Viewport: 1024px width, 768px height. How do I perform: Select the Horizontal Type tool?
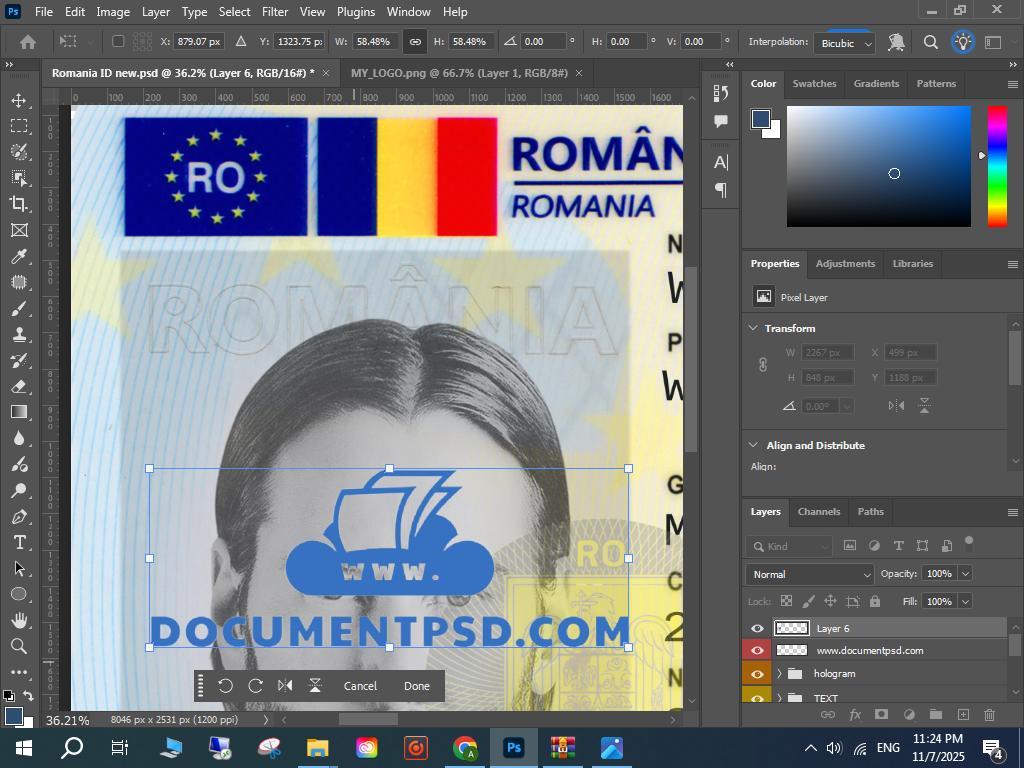18,542
